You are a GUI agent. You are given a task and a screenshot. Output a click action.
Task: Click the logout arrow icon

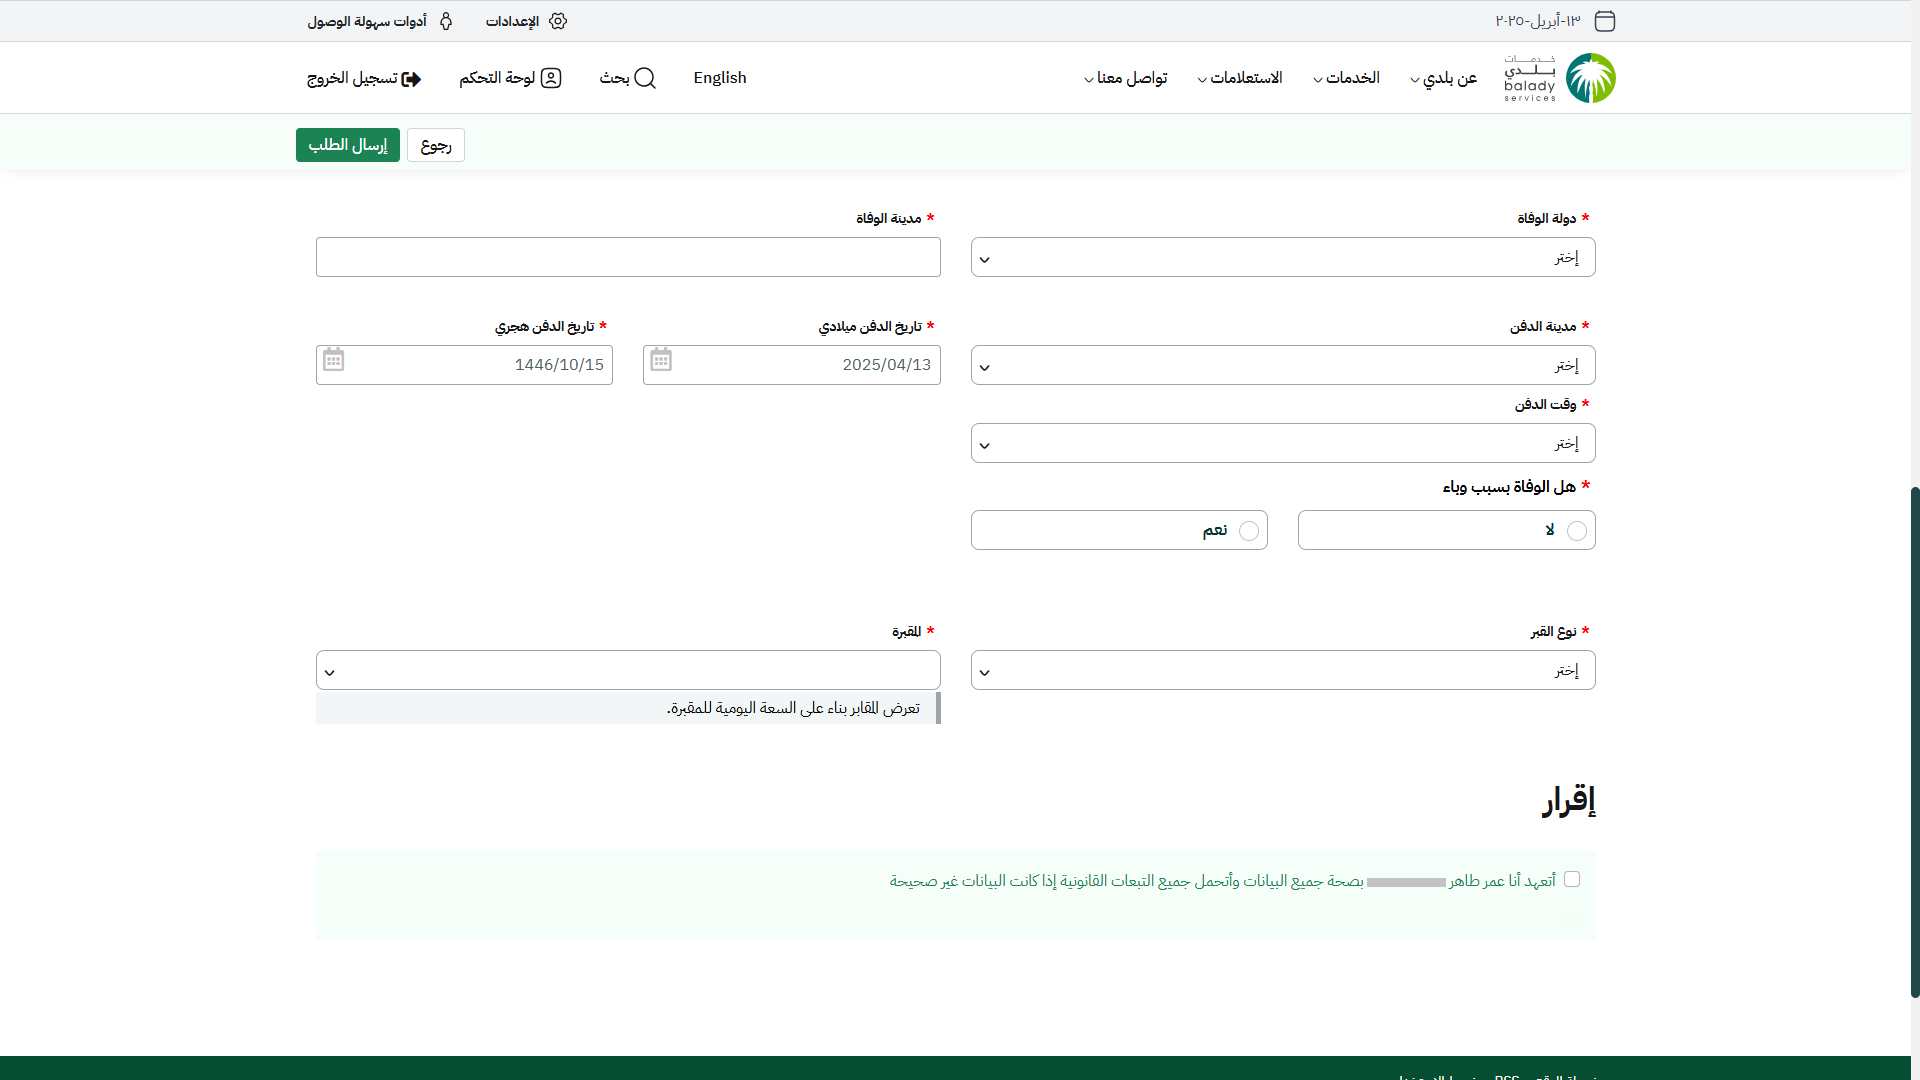[x=411, y=79]
